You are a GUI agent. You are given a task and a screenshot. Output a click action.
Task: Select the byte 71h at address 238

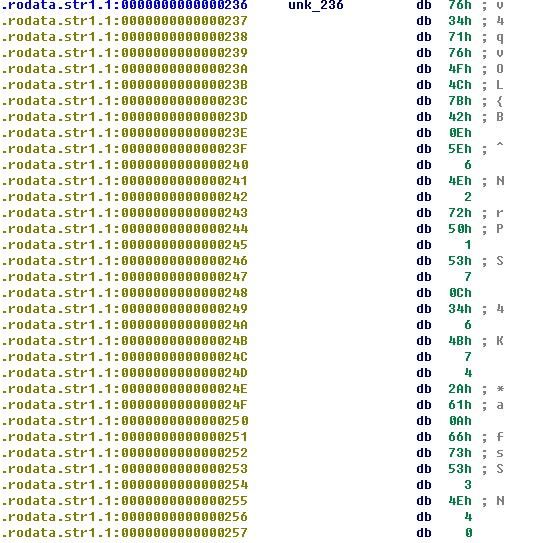point(460,37)
